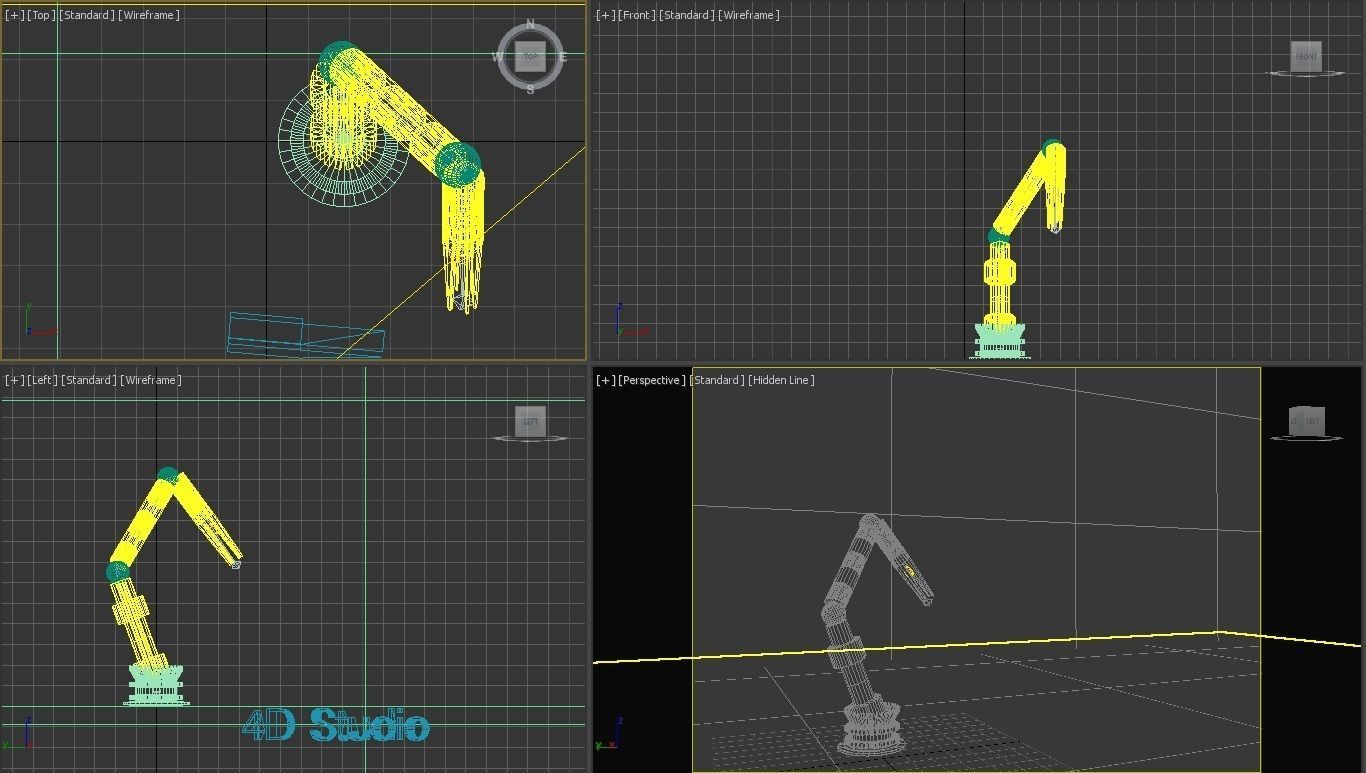Open the [Standard] menu in Perspective viewport
The image size is (1366, 773).
coord(717,380)
